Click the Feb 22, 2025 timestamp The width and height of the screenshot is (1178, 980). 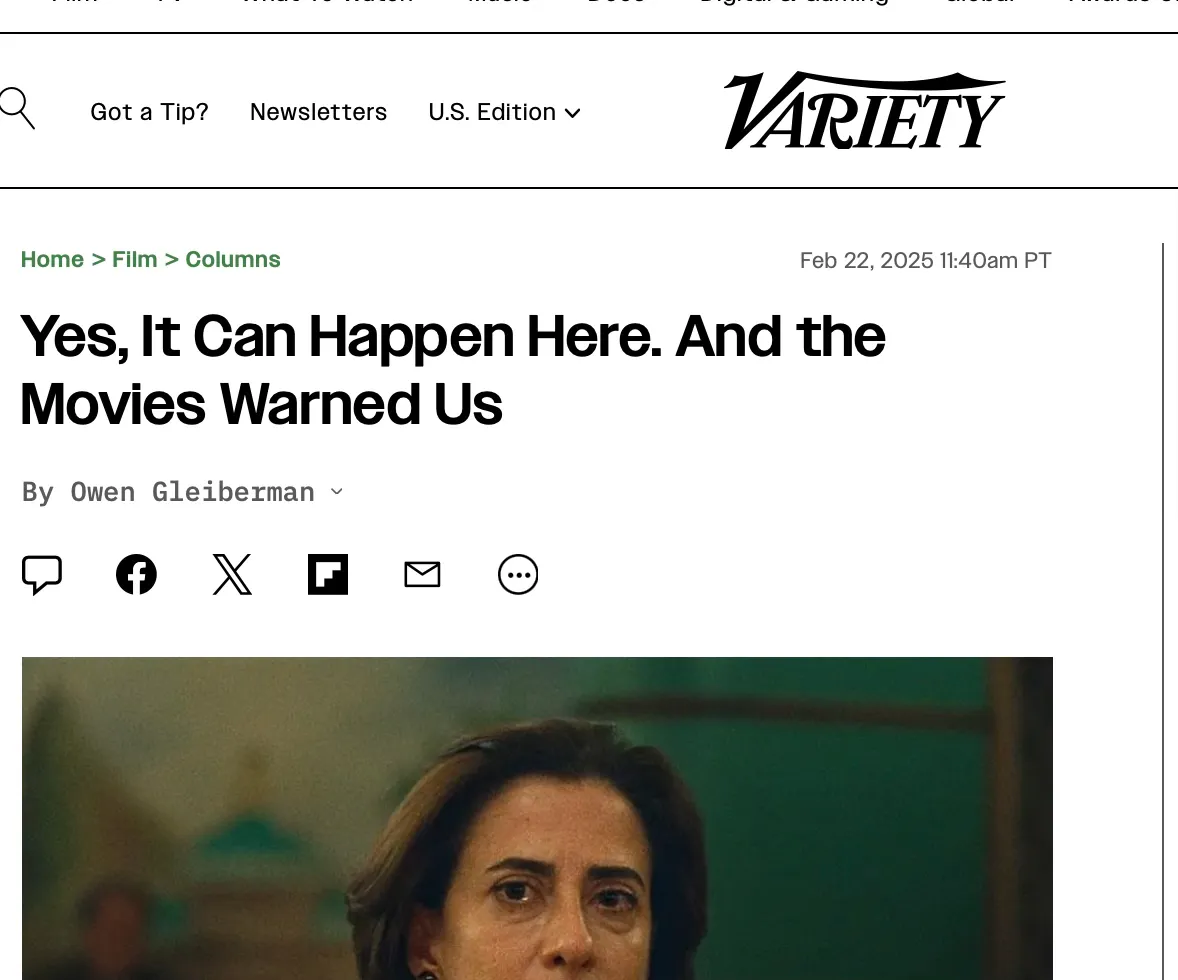[x=926, y=261]
